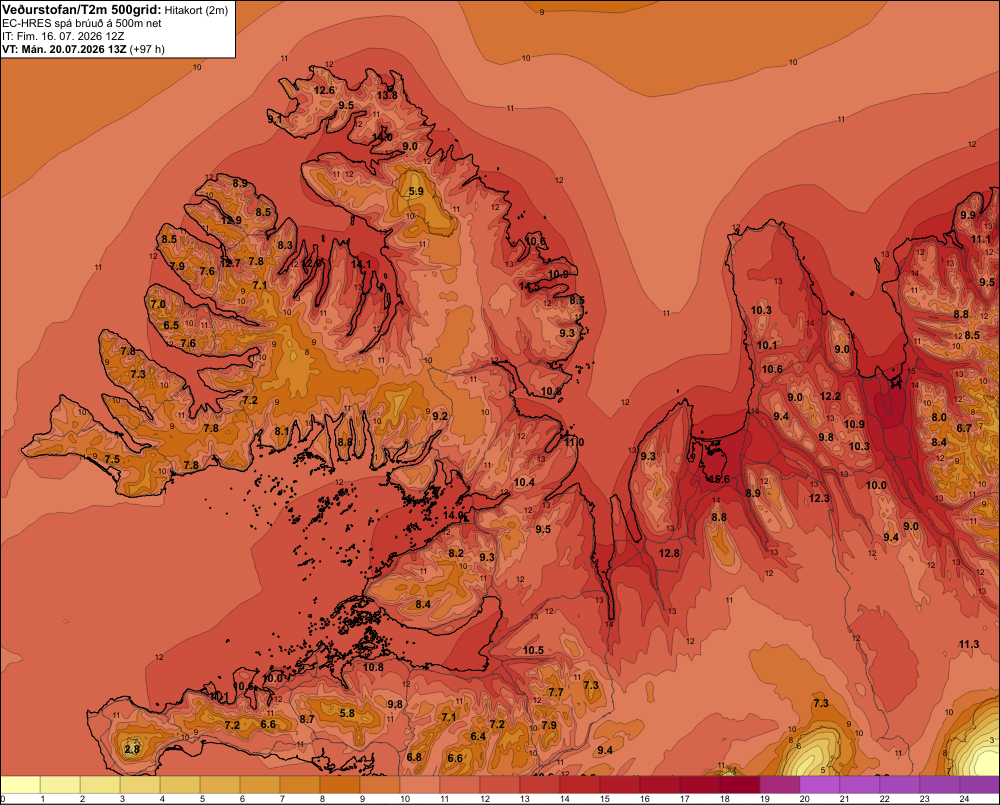Click the '2.8' temperature value
This screenshot has width=1000, height=805.
pos(132,749)
